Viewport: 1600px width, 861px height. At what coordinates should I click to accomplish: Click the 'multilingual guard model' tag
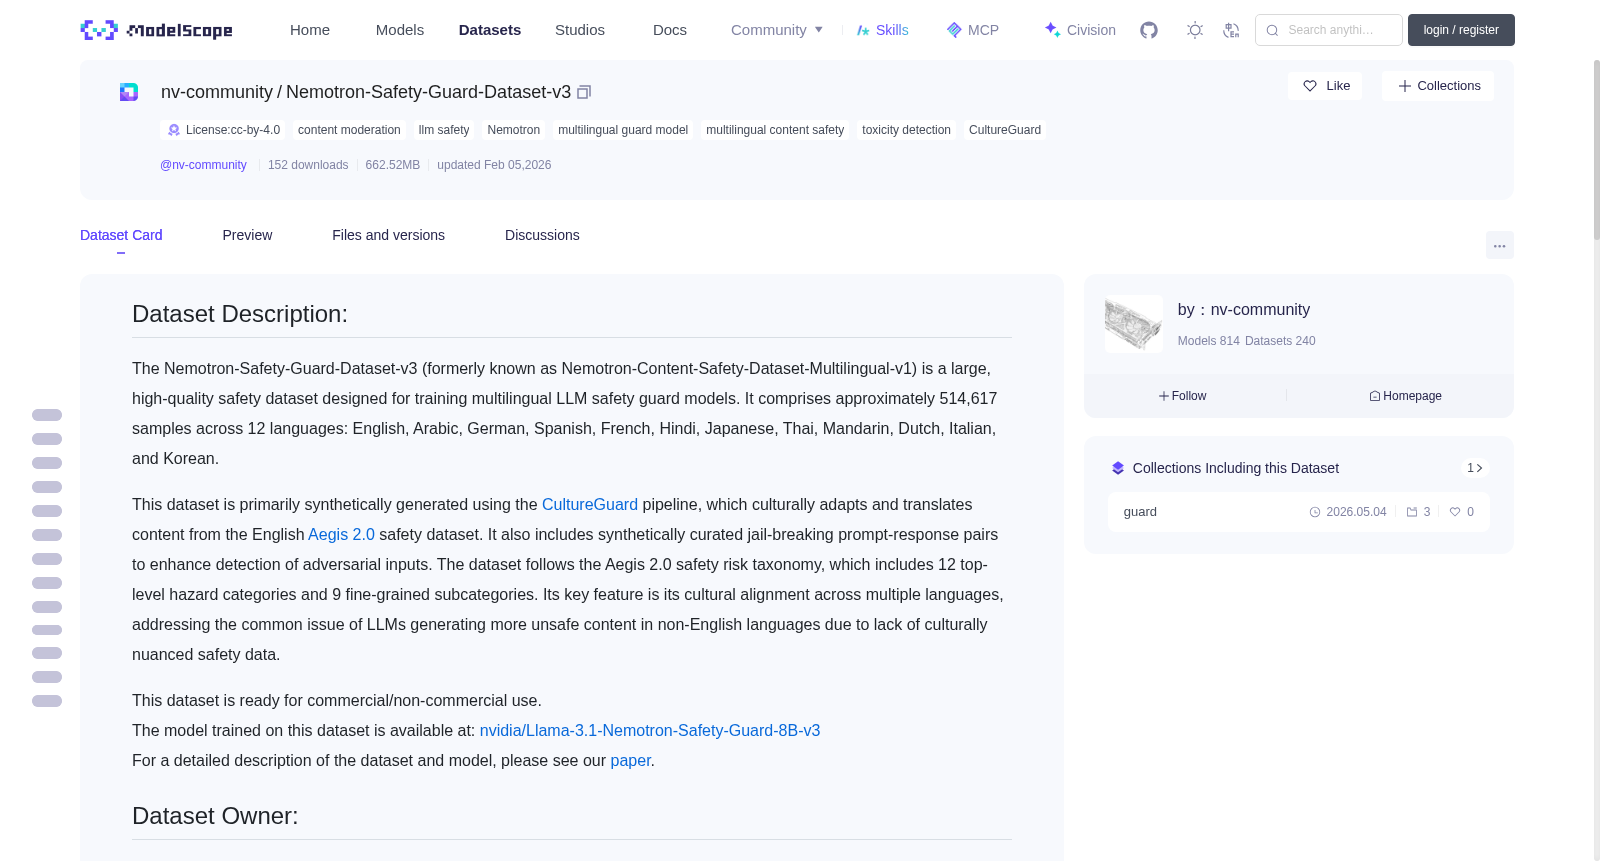[x=623, y=130]
